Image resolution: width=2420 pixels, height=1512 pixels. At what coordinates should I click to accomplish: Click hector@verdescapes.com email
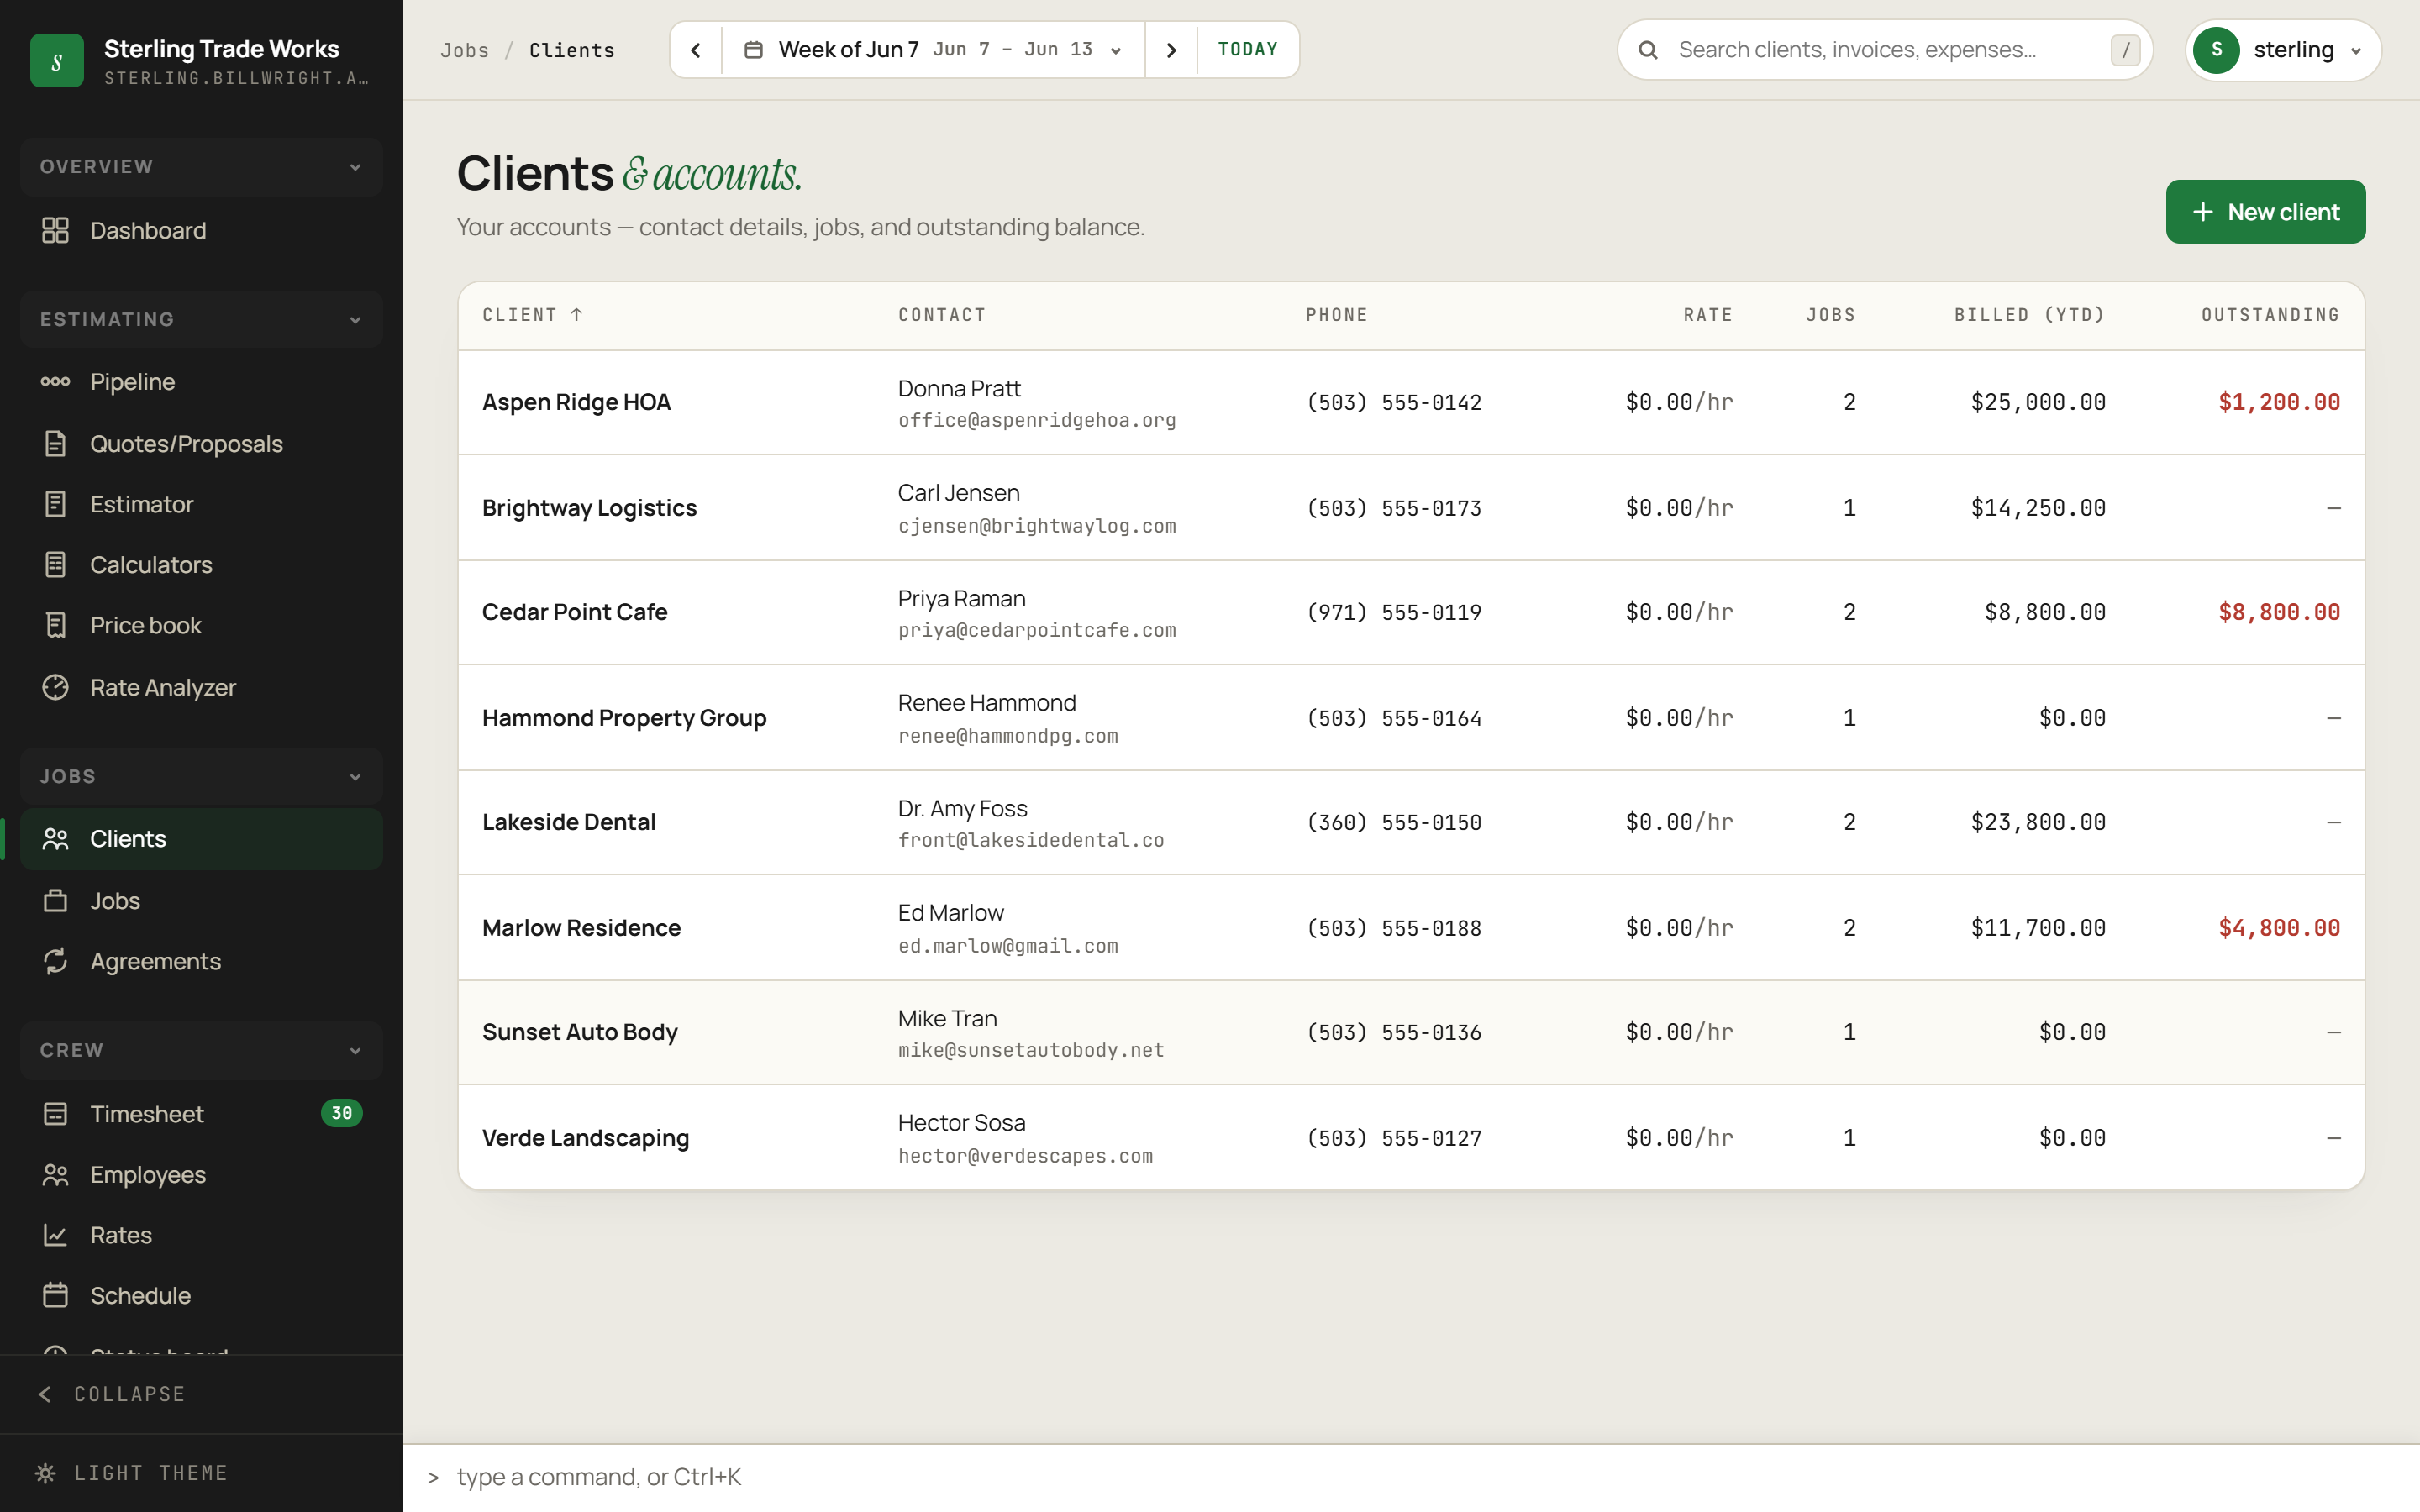[1025, 1156]
